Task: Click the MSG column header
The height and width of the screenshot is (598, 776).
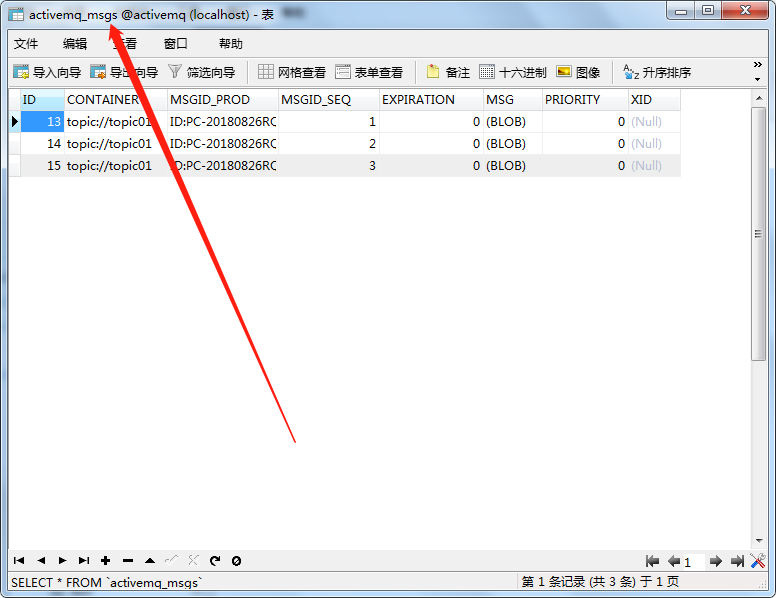Action: tap(513, 100)
